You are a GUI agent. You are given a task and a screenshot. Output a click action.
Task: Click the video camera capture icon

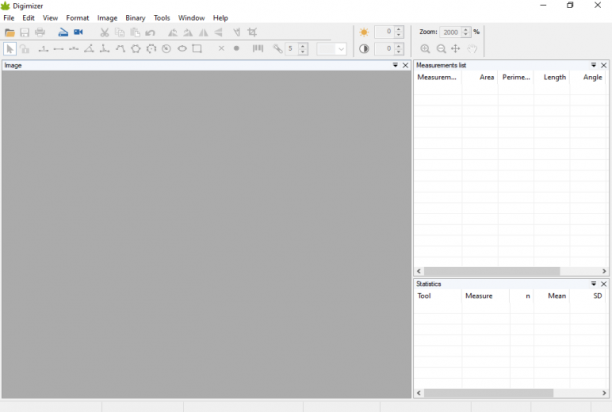click(x=78, y=32)
